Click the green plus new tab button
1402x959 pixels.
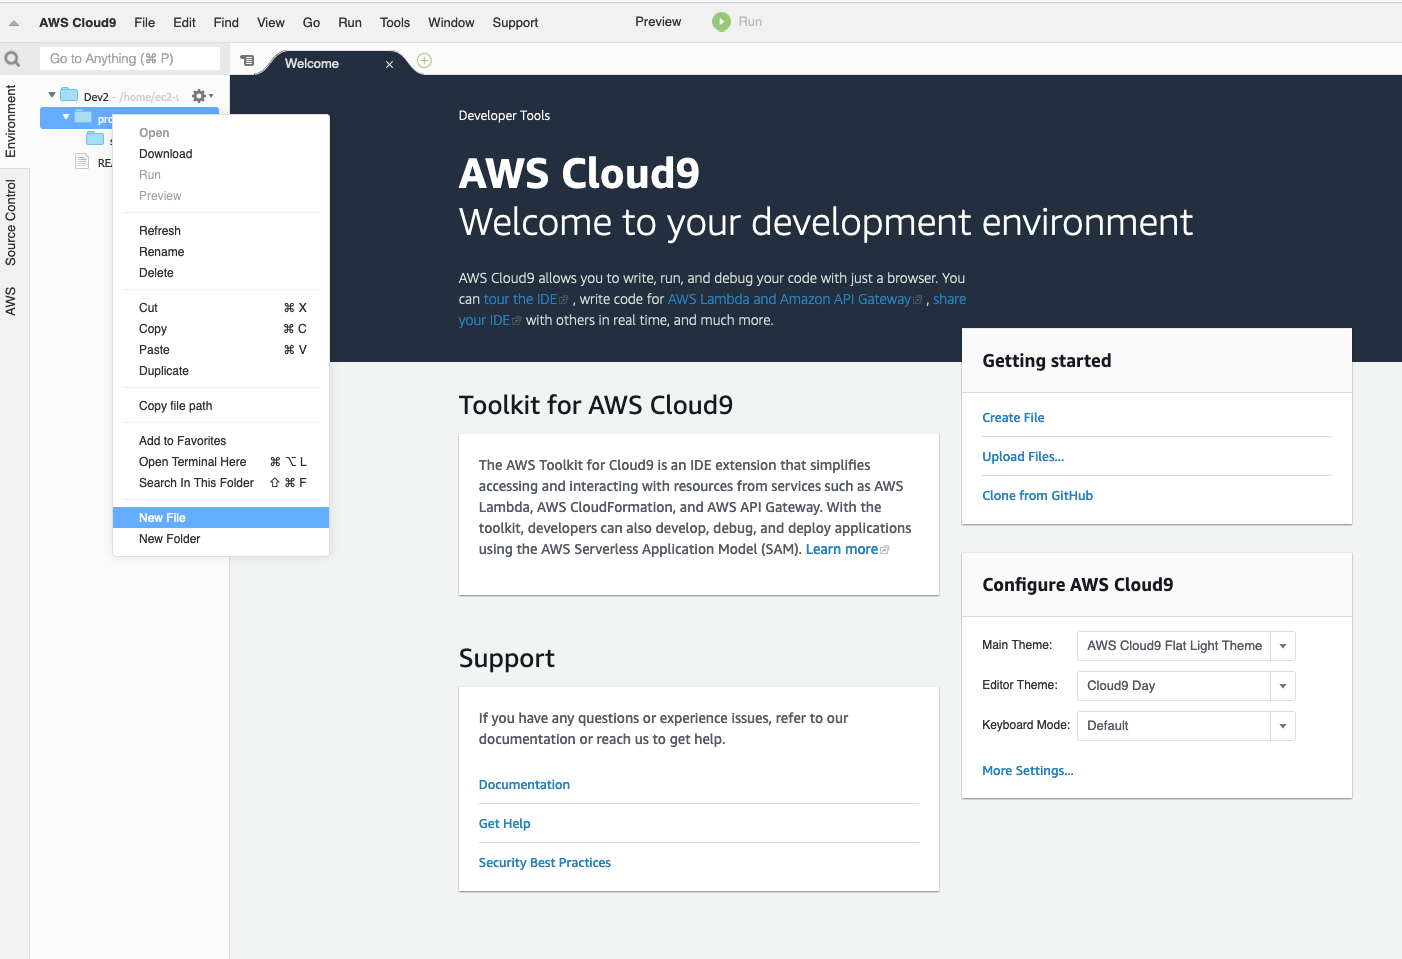(x=424, y=61)
